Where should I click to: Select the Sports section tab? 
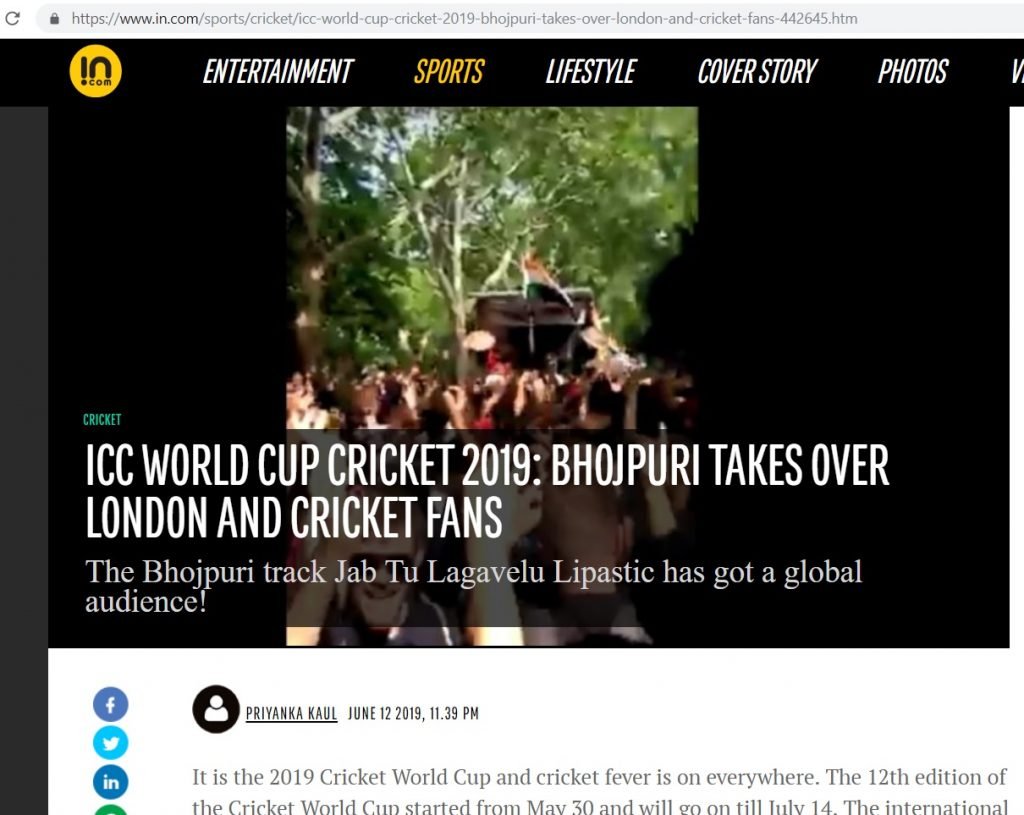click(x=449, y=72)
